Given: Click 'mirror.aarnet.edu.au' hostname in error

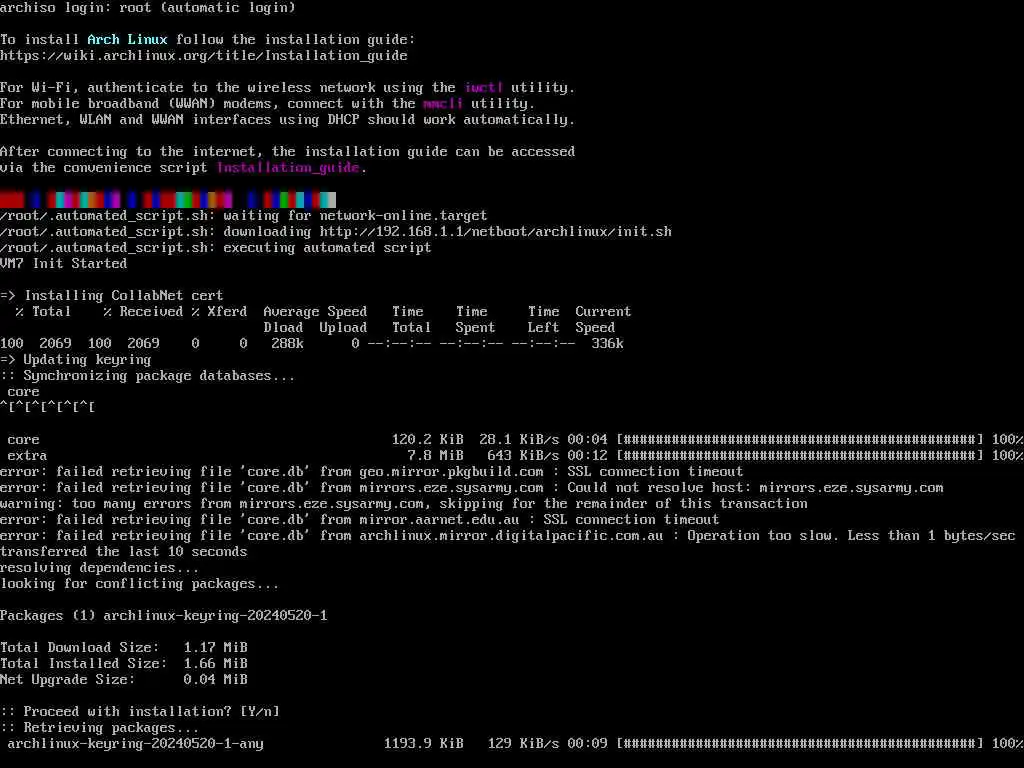Looking at the screenshot, I should click(x=440, y=519).
